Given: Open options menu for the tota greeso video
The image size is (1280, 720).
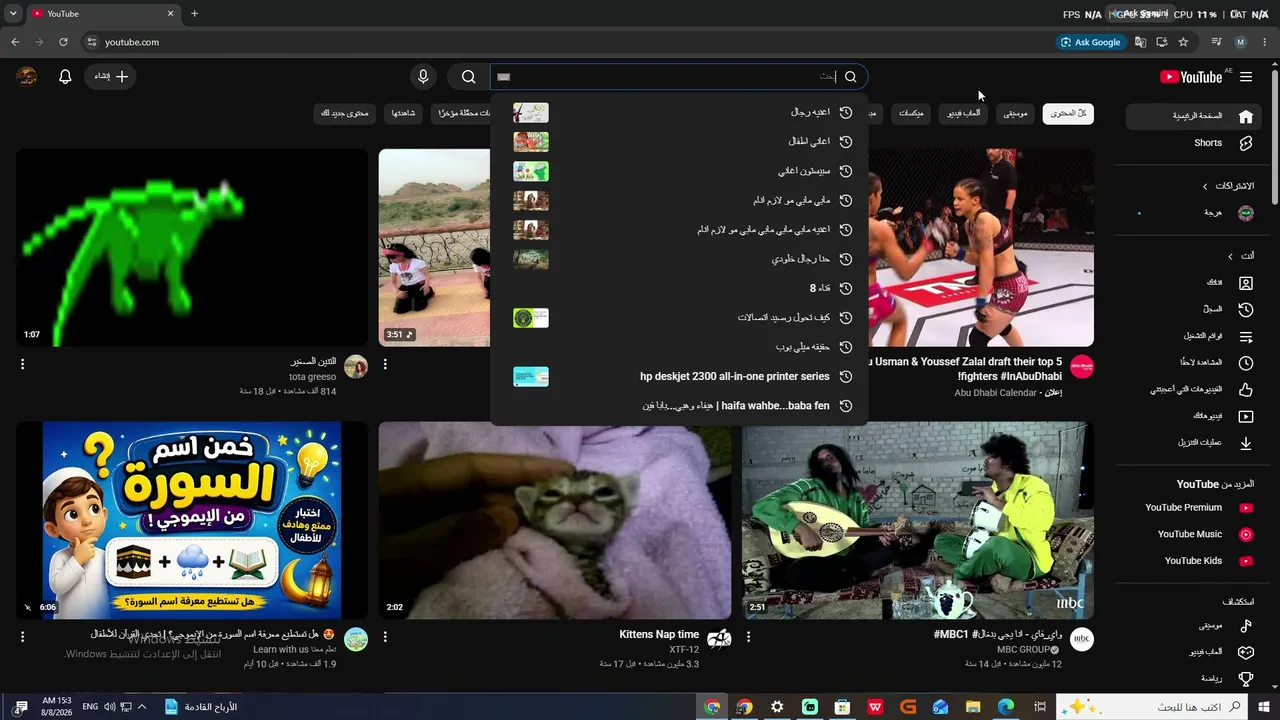Looking at the screenshot, I should click(22, 365).
